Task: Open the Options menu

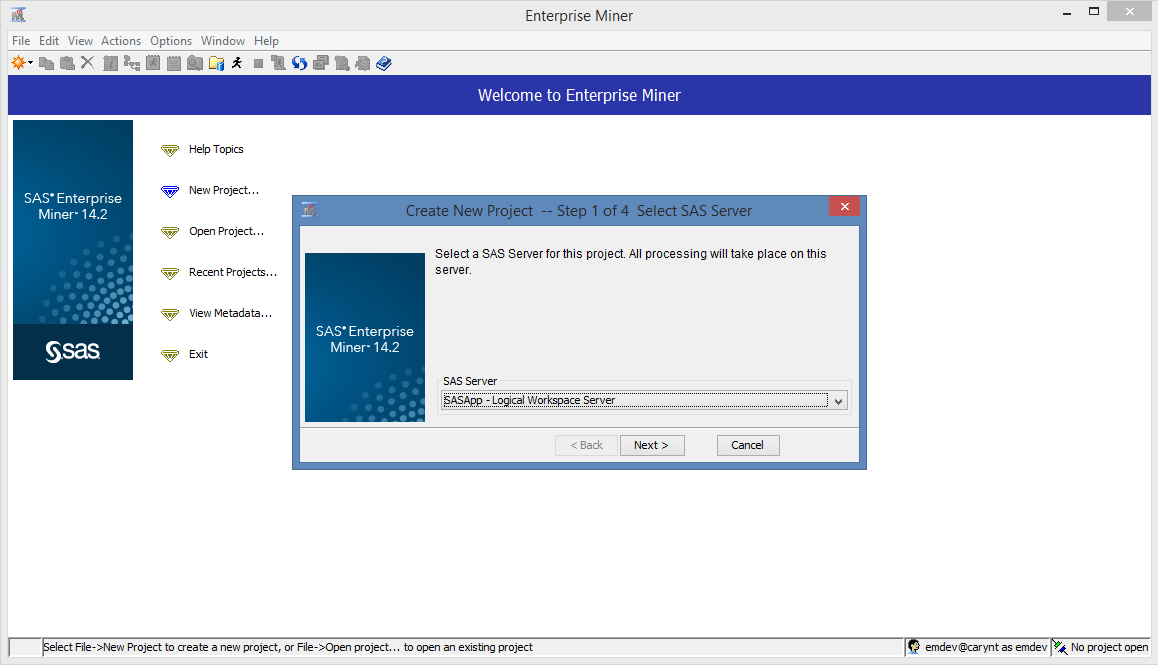Action: click(170, 41)
